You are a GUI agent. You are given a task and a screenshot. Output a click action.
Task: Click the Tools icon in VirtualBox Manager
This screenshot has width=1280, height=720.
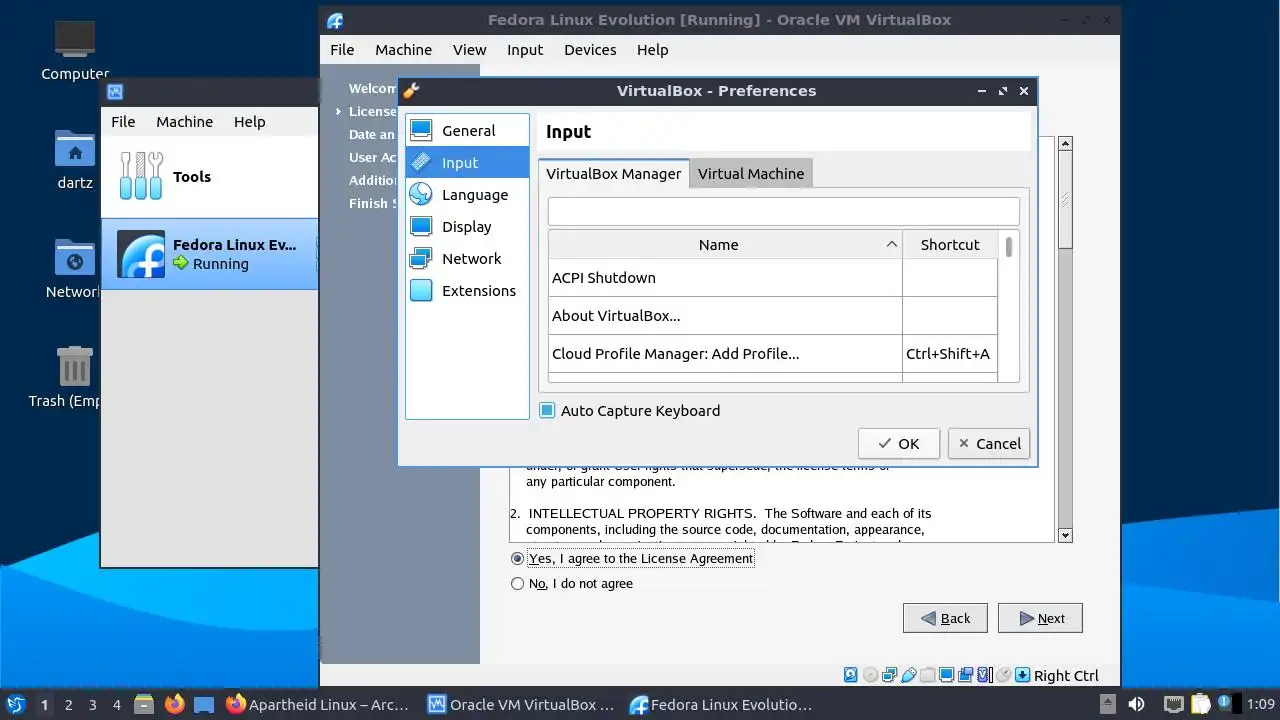[141, 176]
